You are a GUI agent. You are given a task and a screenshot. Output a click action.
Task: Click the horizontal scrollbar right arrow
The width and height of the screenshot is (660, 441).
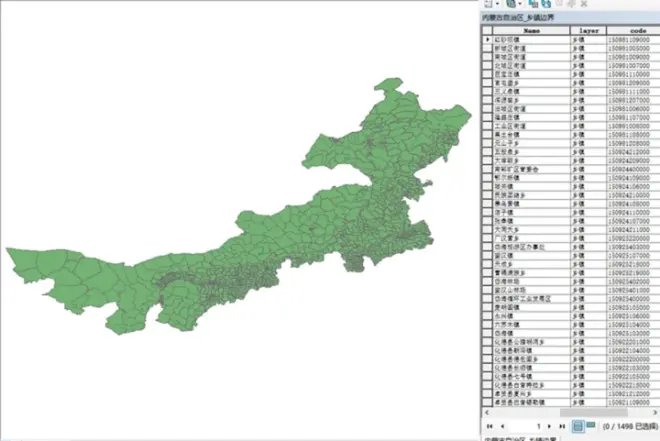(x=655, y=412)
